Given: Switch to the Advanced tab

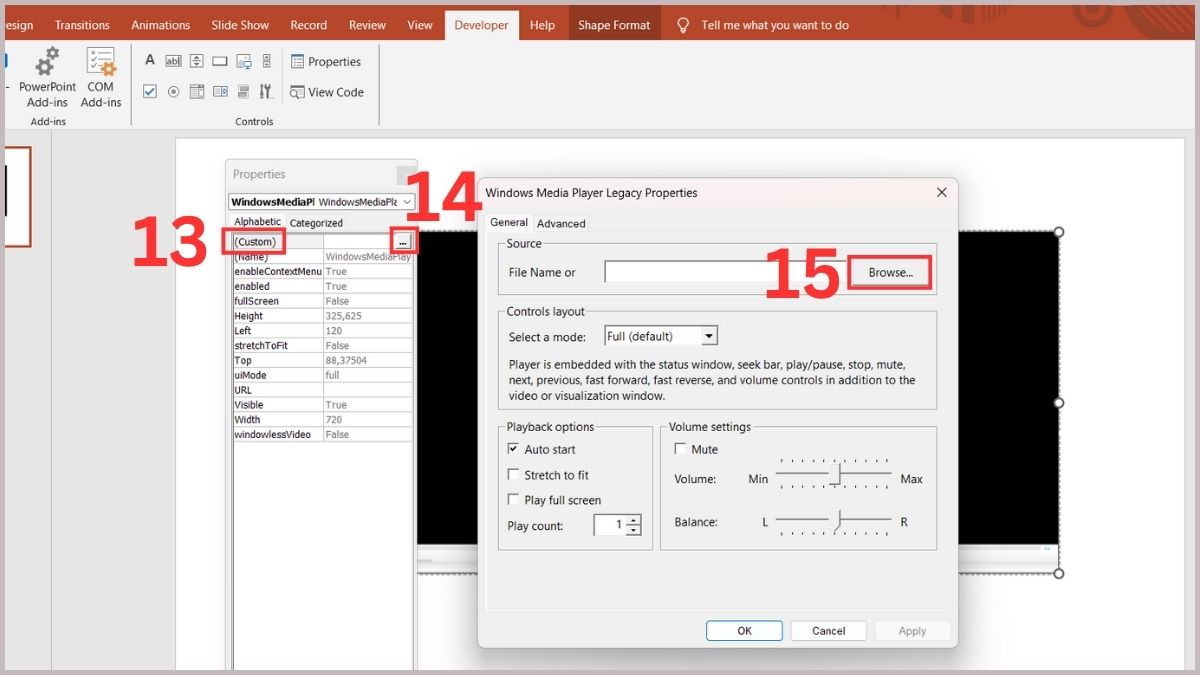Looking at the screenshot, I should [561, 222].
